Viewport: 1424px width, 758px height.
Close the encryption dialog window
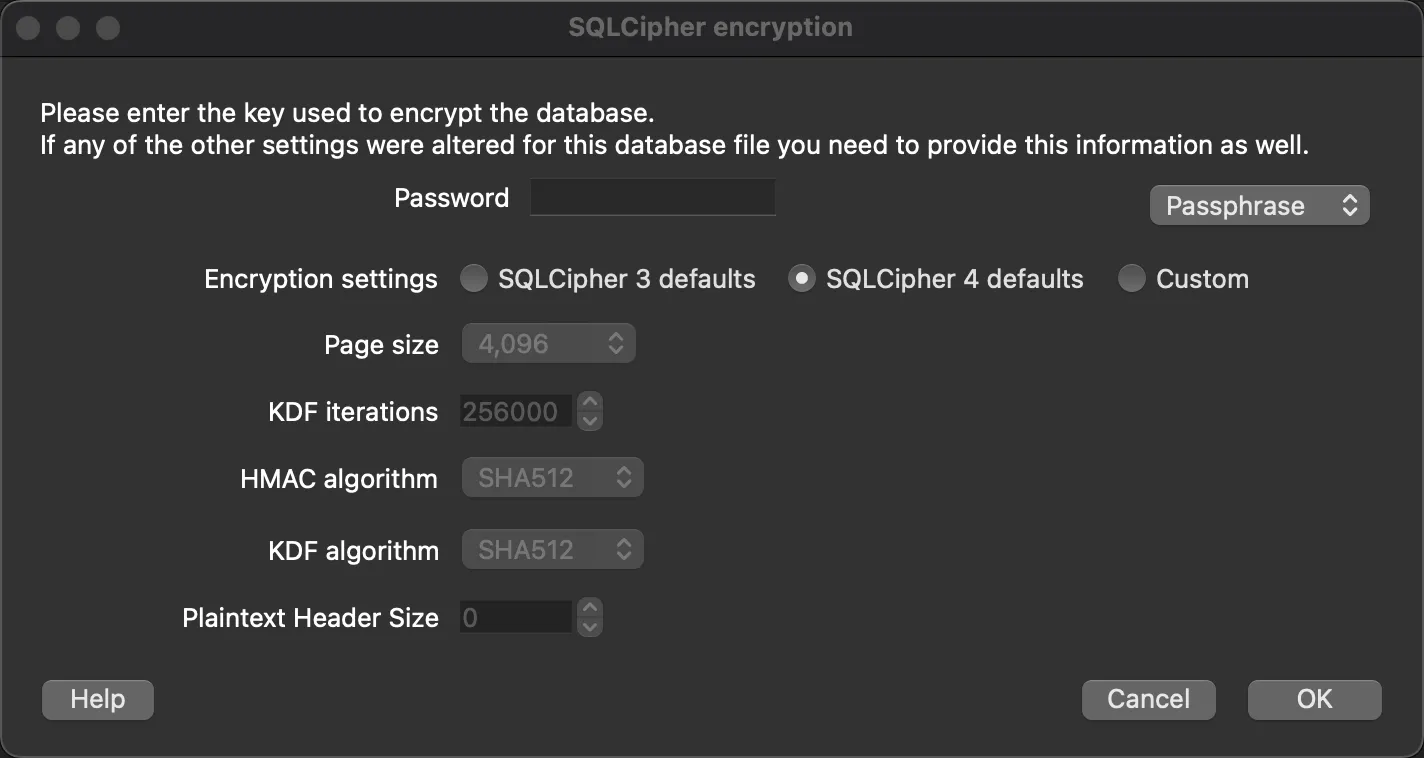[x=28, y=28]
